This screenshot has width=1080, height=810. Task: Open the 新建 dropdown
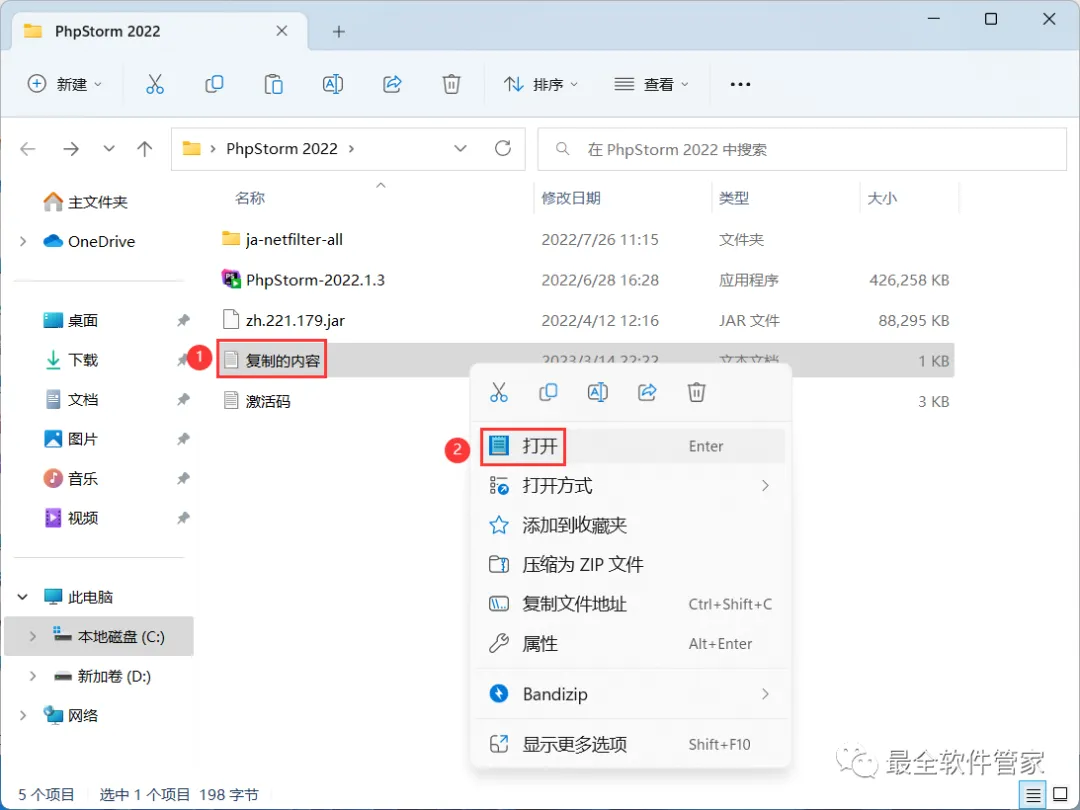(x=65, y=84)
